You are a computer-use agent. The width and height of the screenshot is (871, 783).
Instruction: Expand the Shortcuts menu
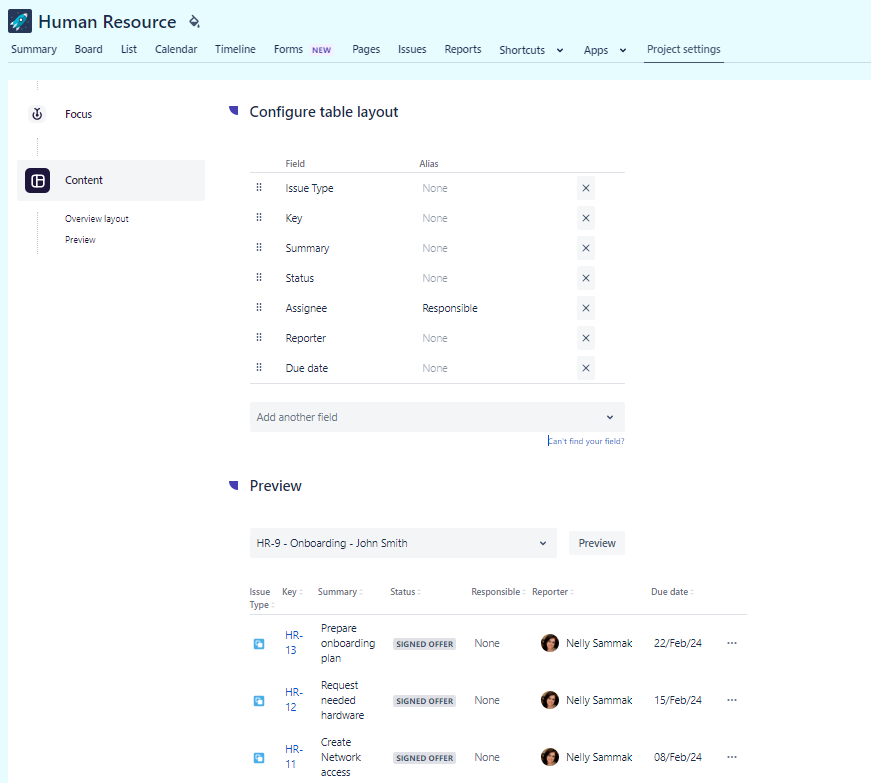531,50
